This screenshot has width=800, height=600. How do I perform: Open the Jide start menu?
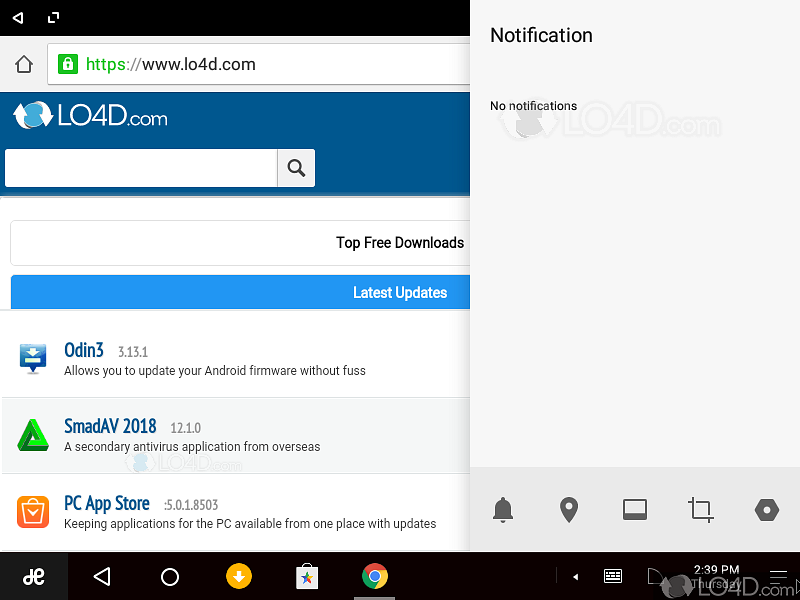pos(34,577)
